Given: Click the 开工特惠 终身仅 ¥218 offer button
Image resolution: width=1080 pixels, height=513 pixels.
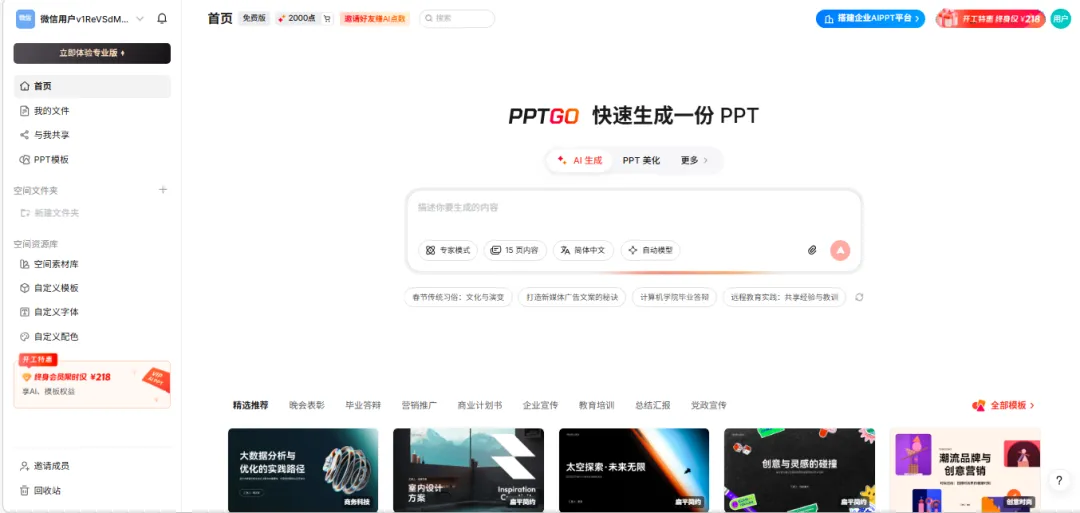Looking at the screenshot, I should pos(990,19).
